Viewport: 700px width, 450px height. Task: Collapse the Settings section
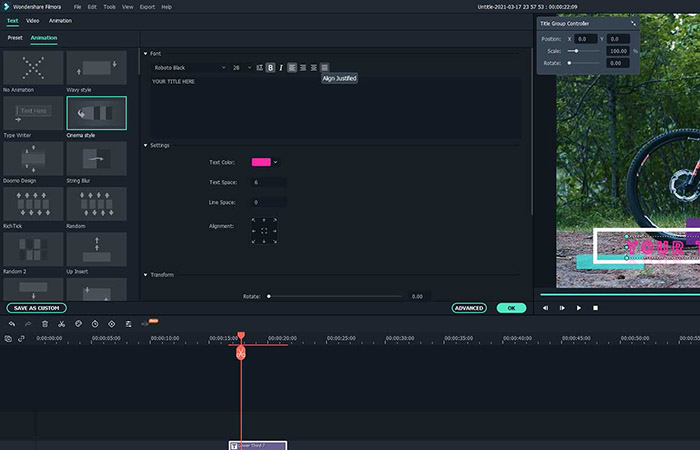[146, 145]
